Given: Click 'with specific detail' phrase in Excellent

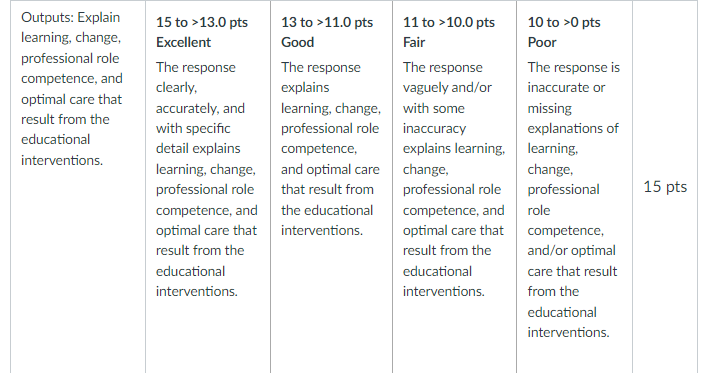Looking at the screenshot, I should (x=198, y=139).
